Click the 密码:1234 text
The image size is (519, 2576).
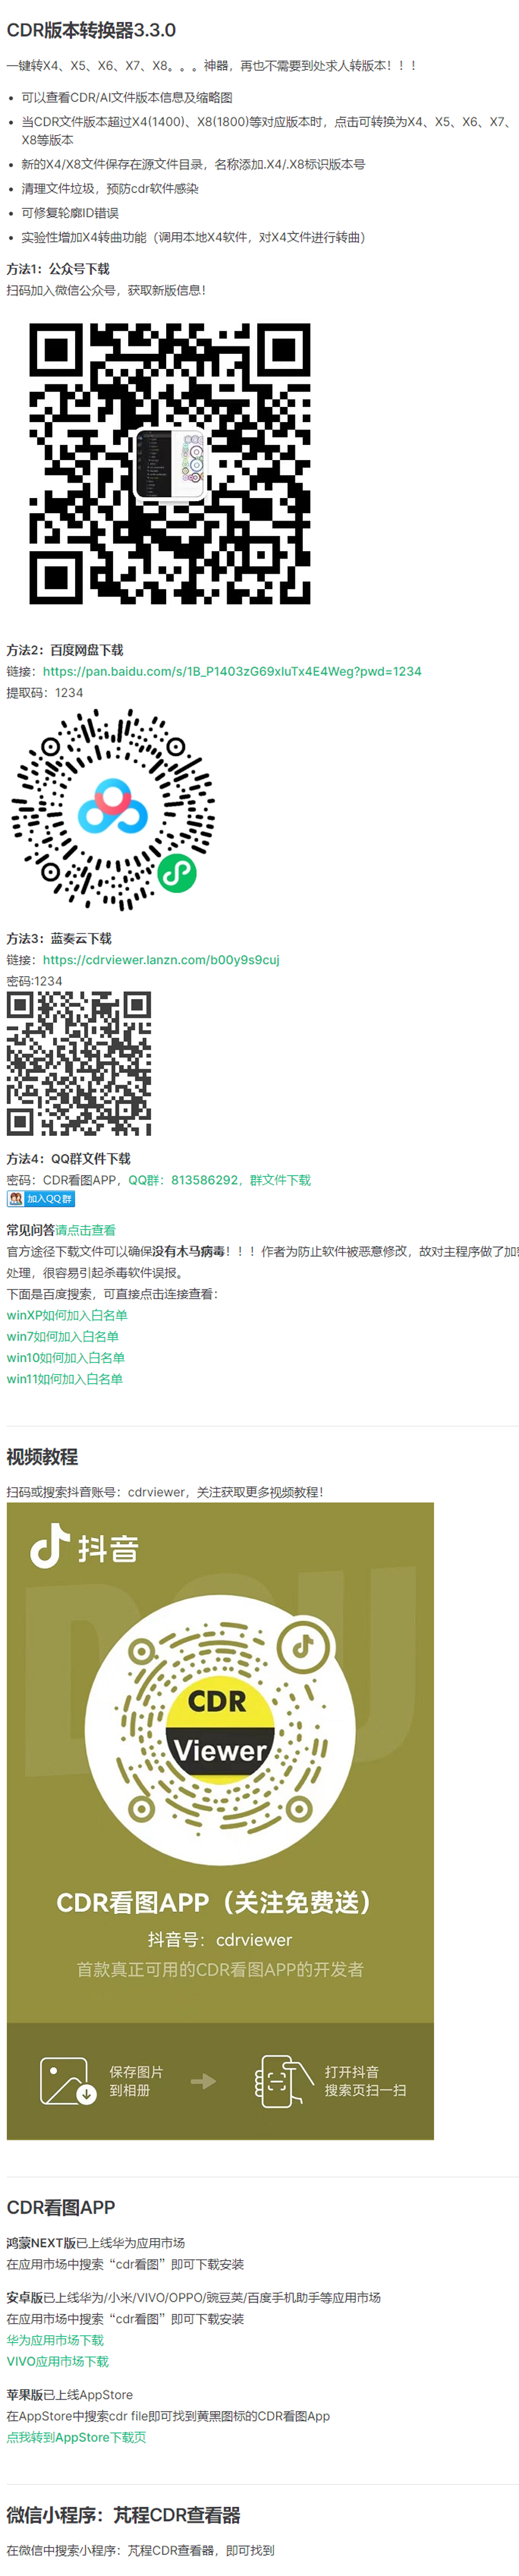[35, 981]
